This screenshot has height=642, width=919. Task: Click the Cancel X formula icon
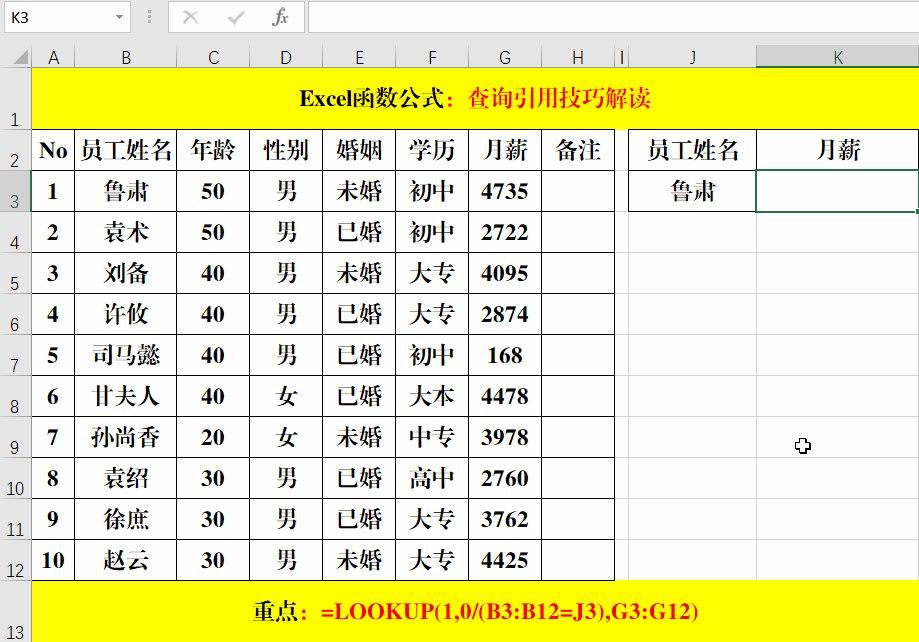pos(190,17)
